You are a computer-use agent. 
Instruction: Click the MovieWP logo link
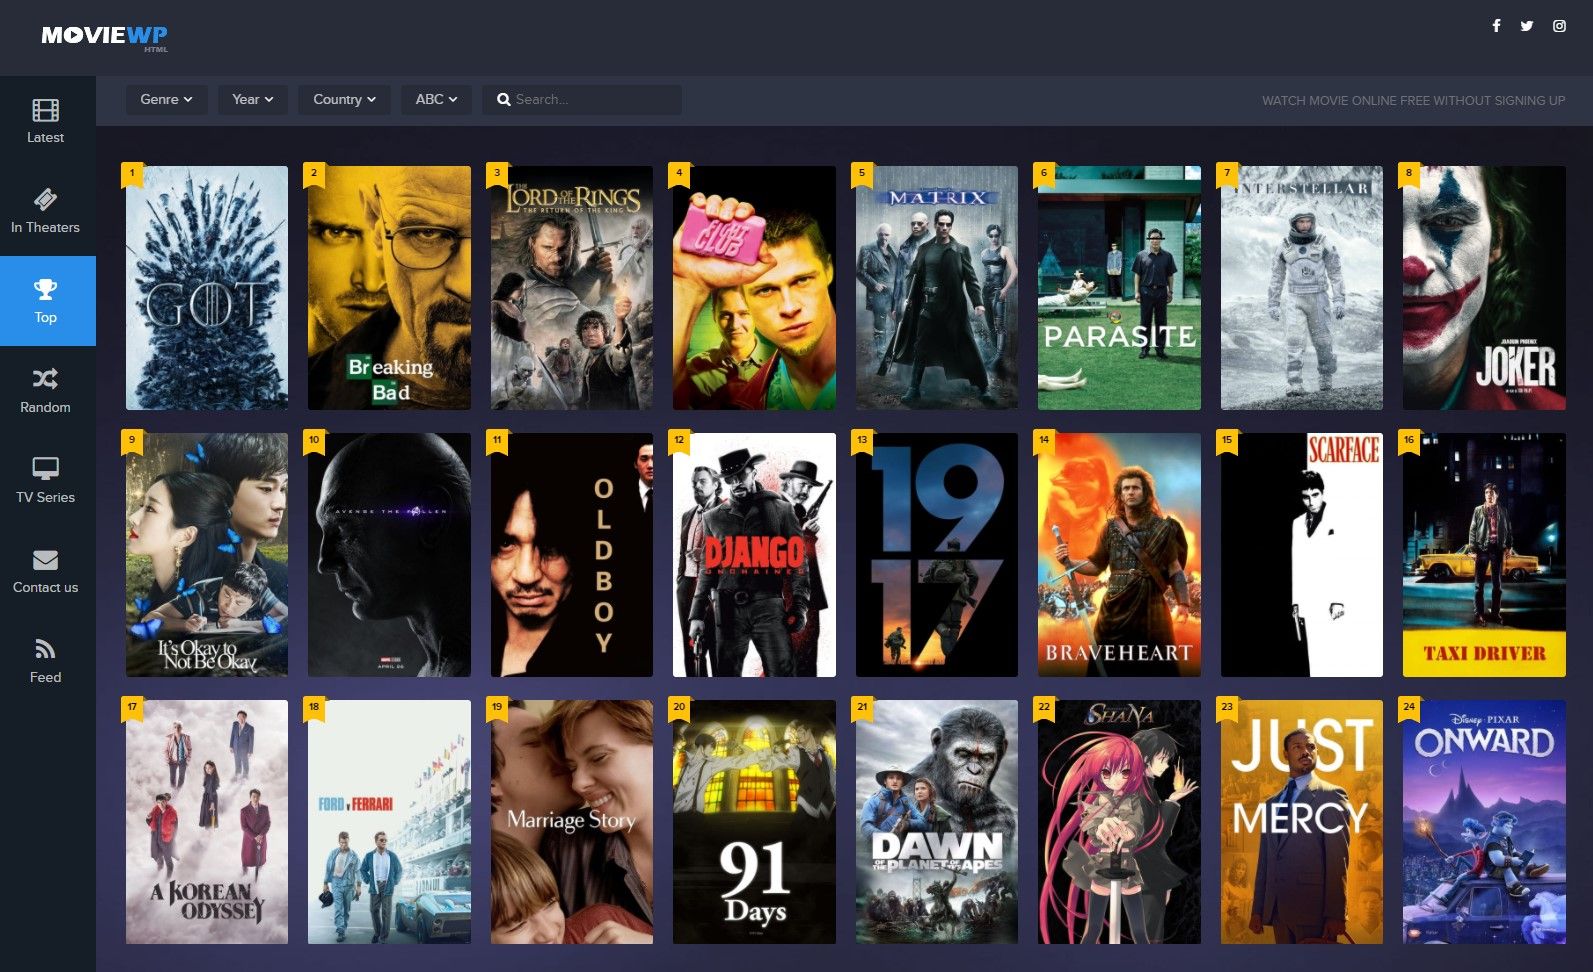tap(104, 36)
